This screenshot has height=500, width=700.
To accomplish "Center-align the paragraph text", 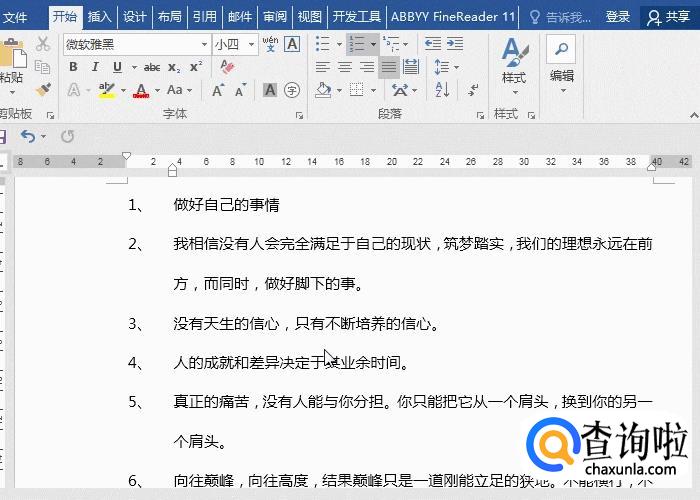I will click(344, 67).
